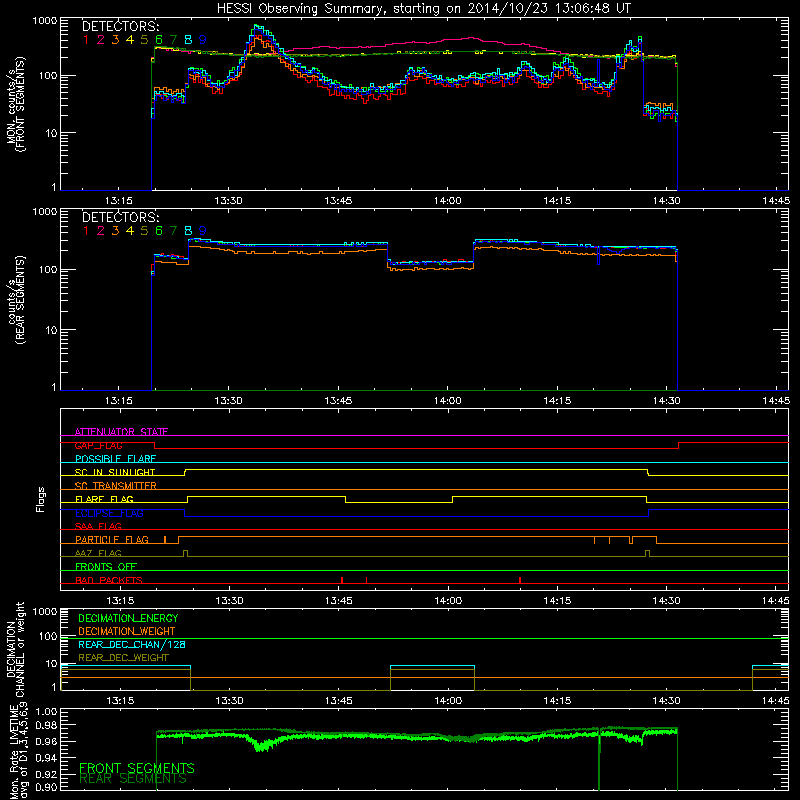Screen dimensions: 800x800
Task: Click 14:30 tick under rear segments plot
Action: pos(666,401)
